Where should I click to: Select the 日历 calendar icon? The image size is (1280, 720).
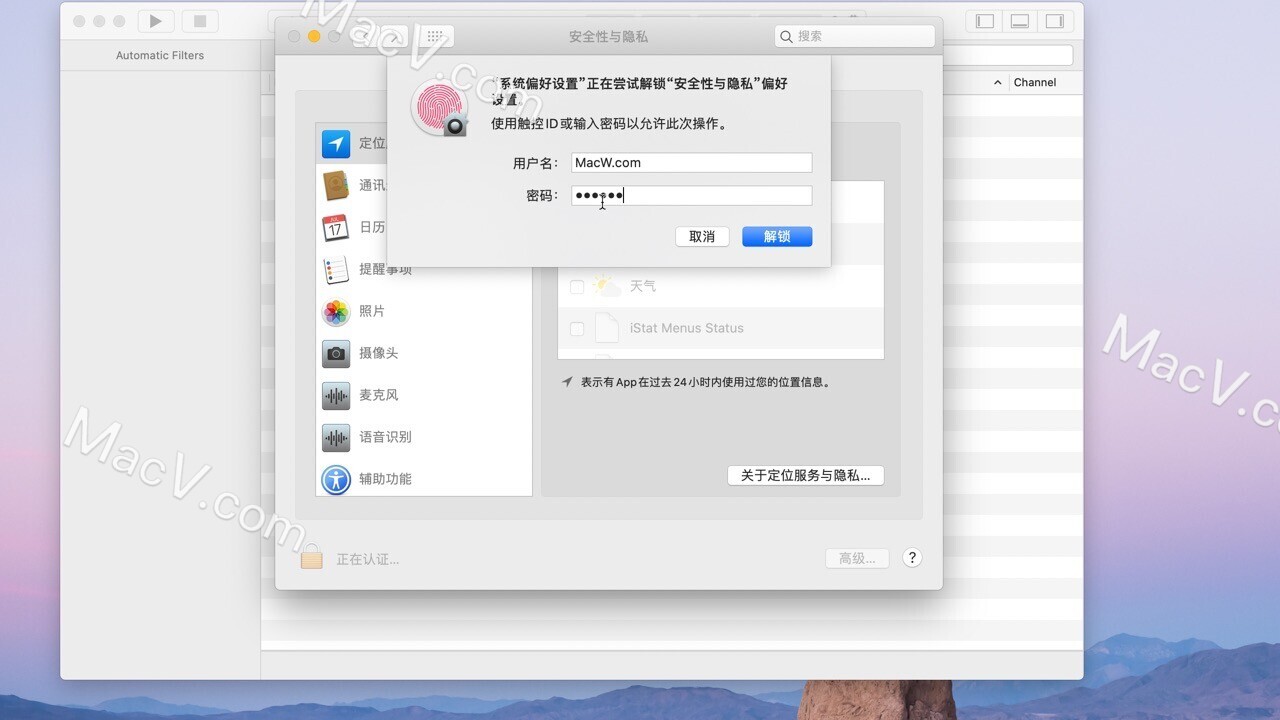click(x=336, y=228)
